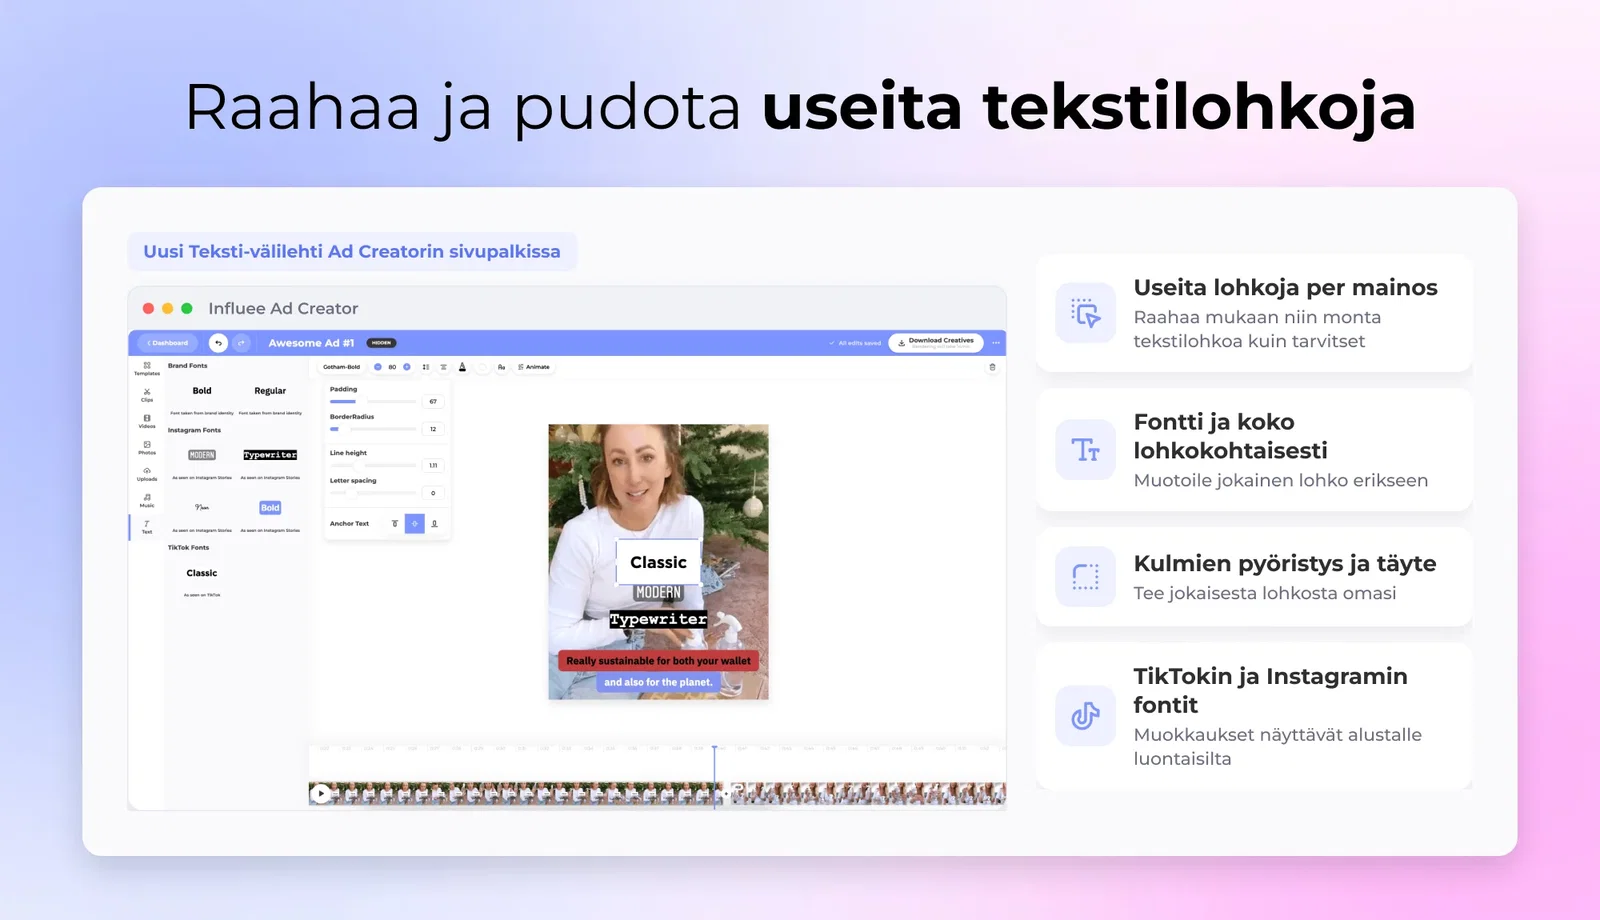Increase font size with plus button
The image size is (1600, 920).
click(x=407, y=367)
